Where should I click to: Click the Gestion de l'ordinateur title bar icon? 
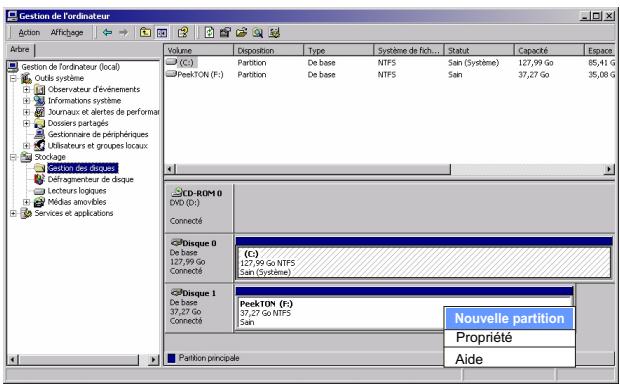(x=12, y=16)
